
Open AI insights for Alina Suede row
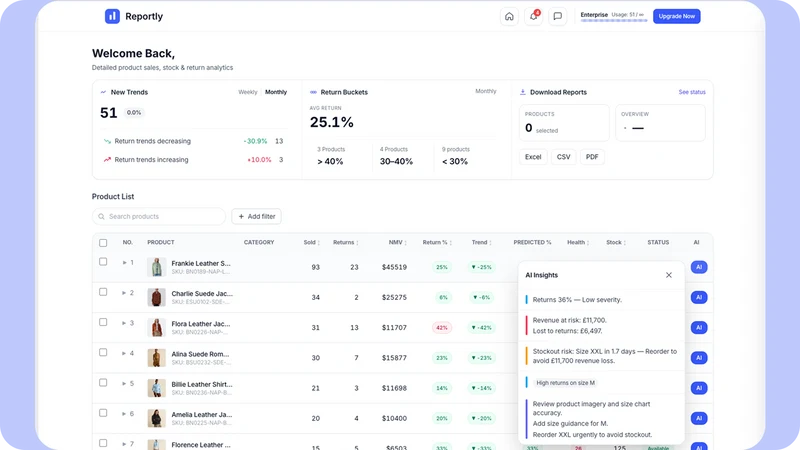point(699,358)
